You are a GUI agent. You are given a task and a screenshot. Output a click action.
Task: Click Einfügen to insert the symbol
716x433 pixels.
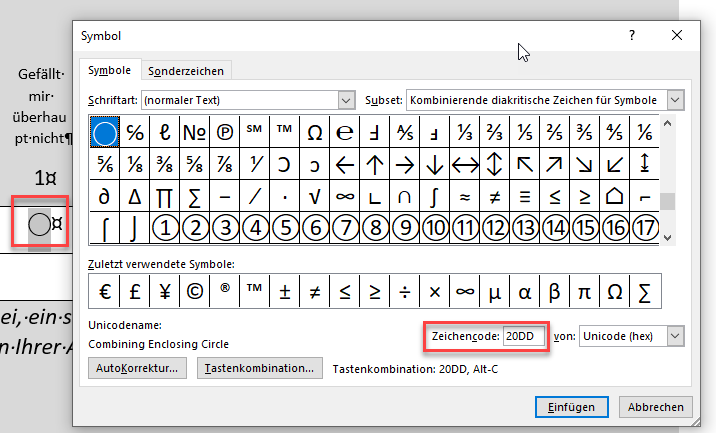point(572,407)
